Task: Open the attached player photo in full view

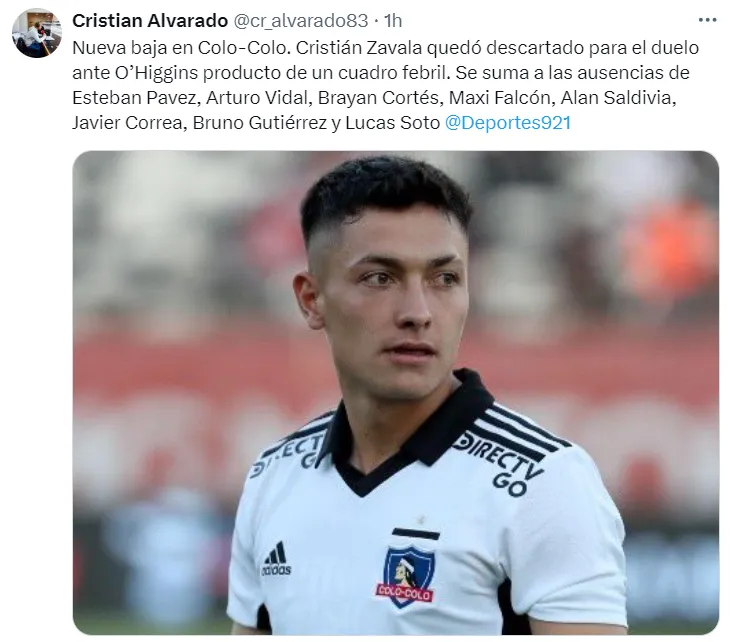Action: tap(396, 392)
